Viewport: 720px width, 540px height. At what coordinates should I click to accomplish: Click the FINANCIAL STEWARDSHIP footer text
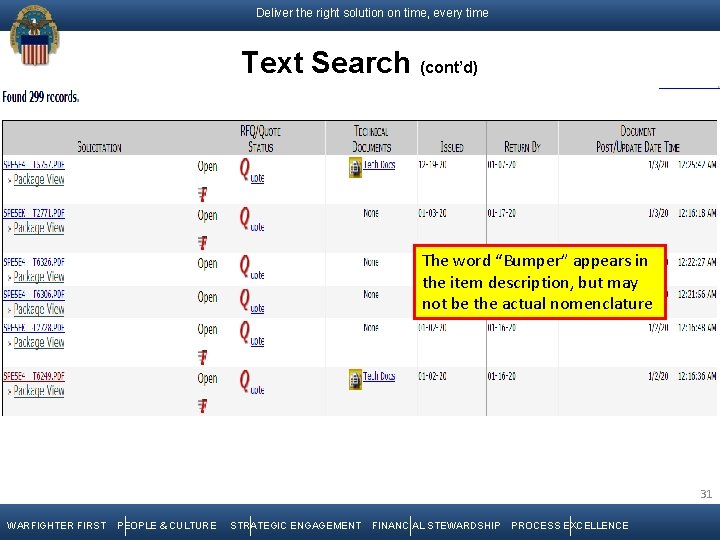(436, 525)
